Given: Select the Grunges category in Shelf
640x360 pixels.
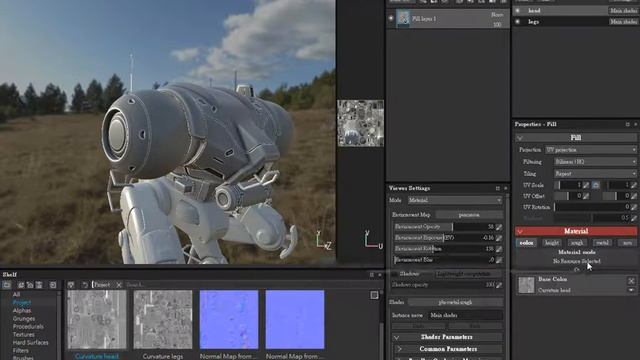Looking at the screenshot, I should click(x=24, y=319).
